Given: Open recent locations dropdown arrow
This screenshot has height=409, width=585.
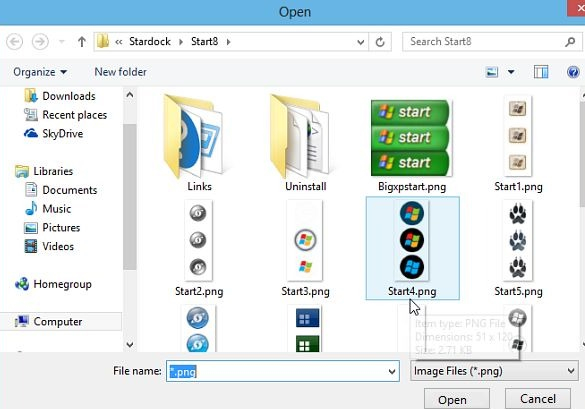Looking at the screenshot, I should (62, 41).
